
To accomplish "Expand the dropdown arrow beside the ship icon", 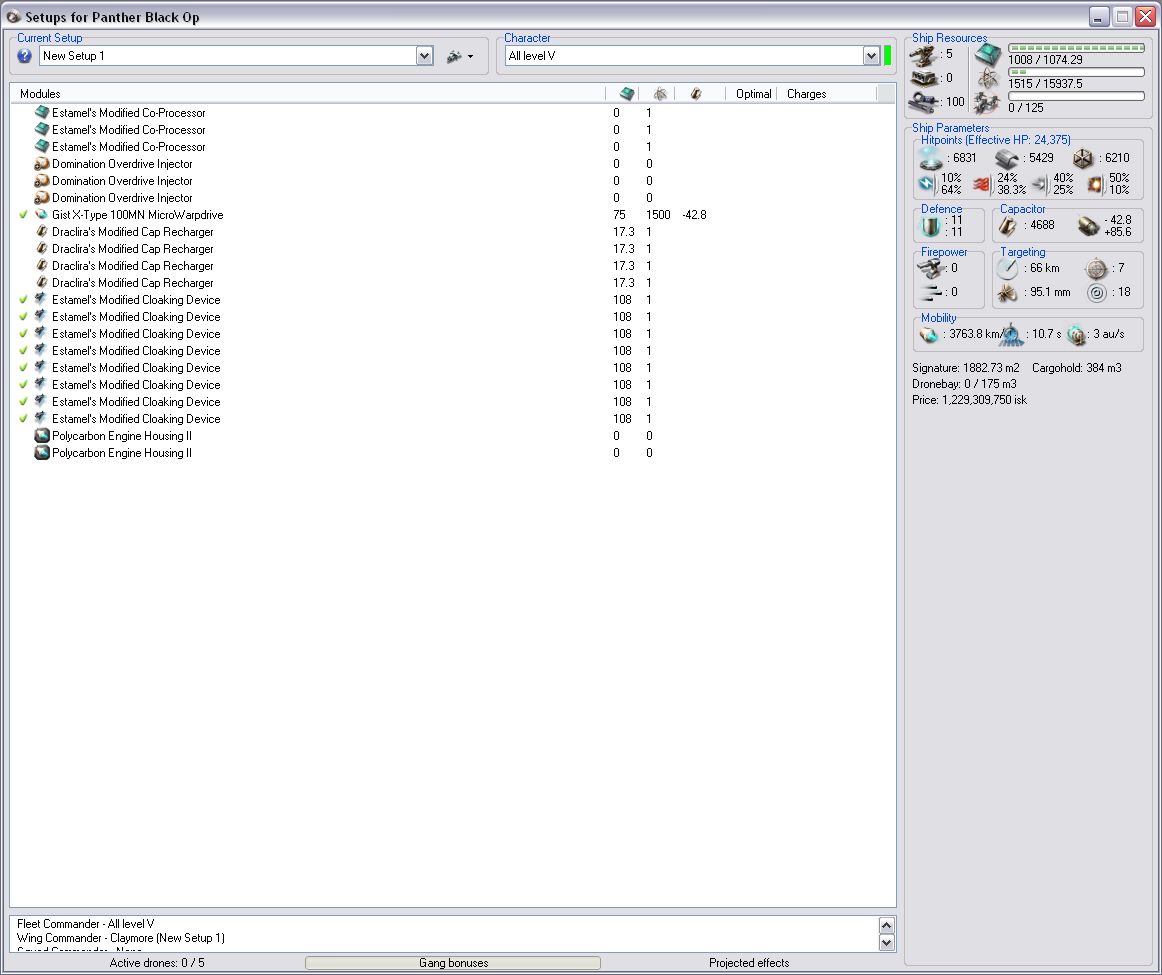I will coord(471,57).
